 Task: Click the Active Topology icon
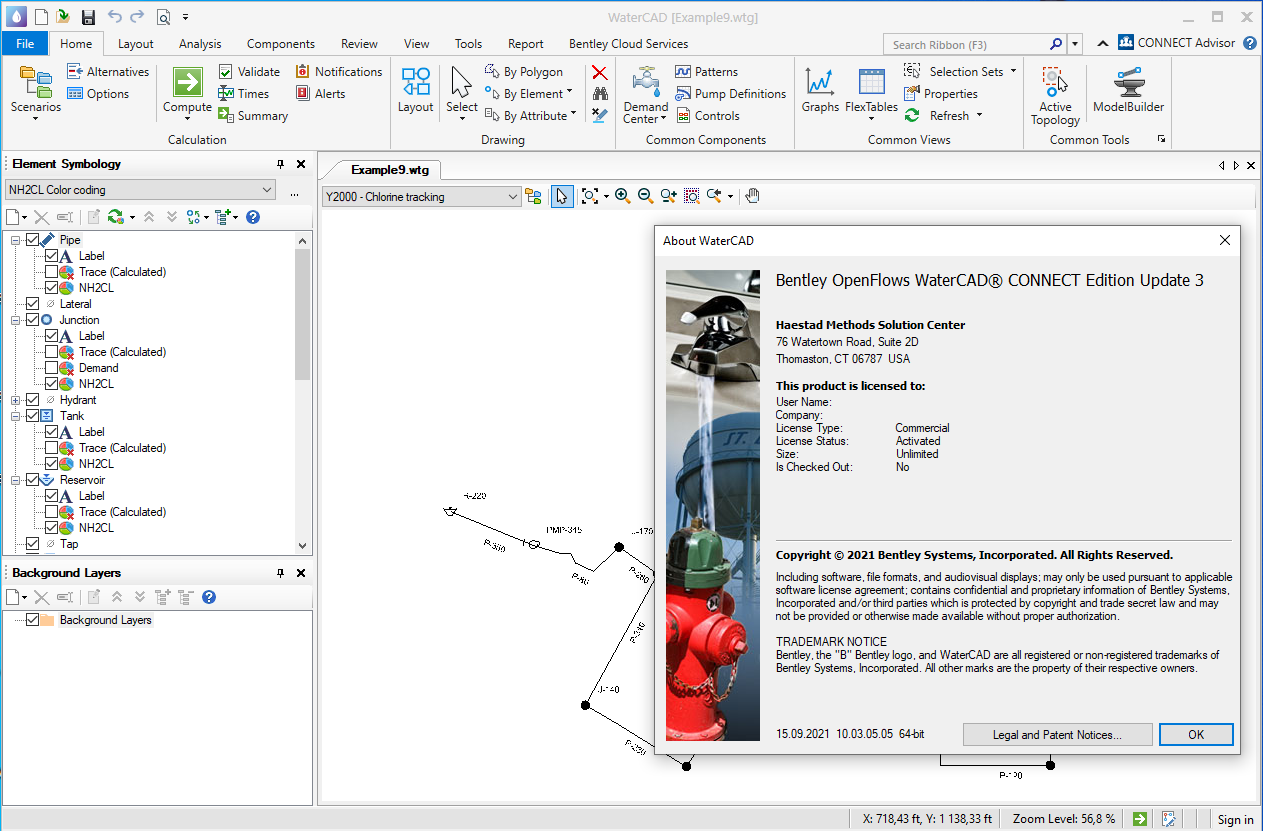click(1055, 82)
